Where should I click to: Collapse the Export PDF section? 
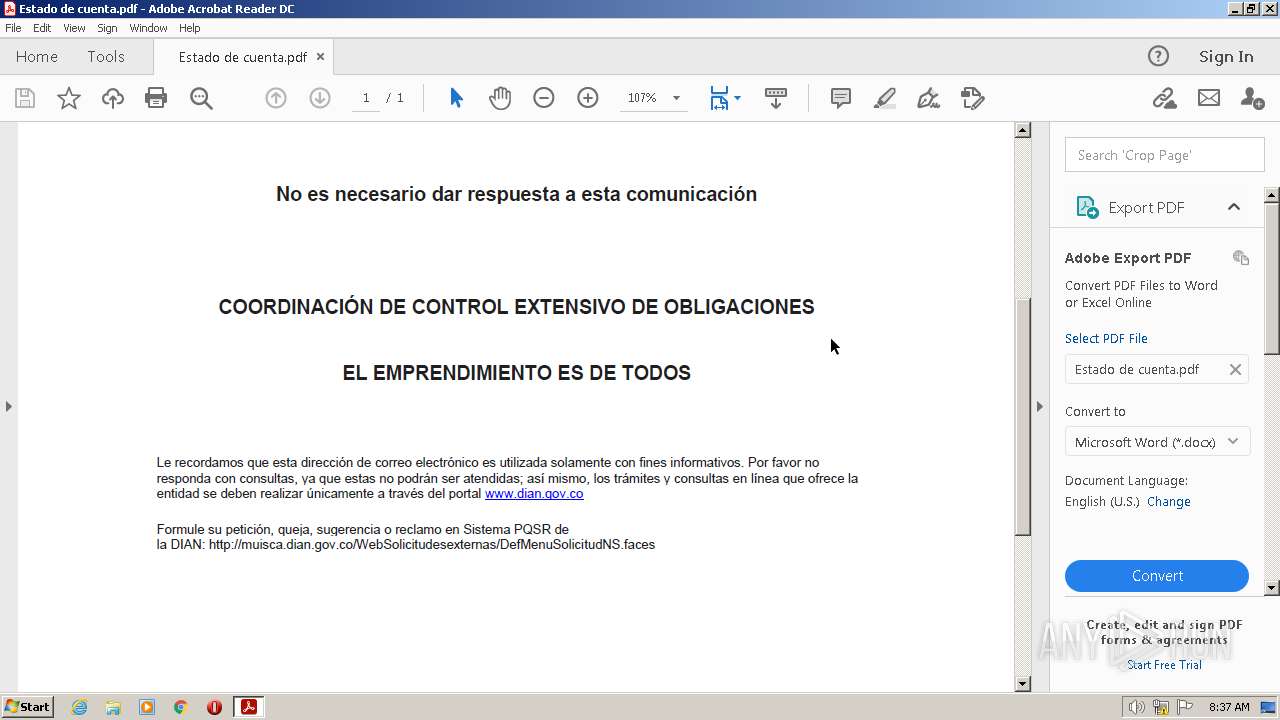1234,207
